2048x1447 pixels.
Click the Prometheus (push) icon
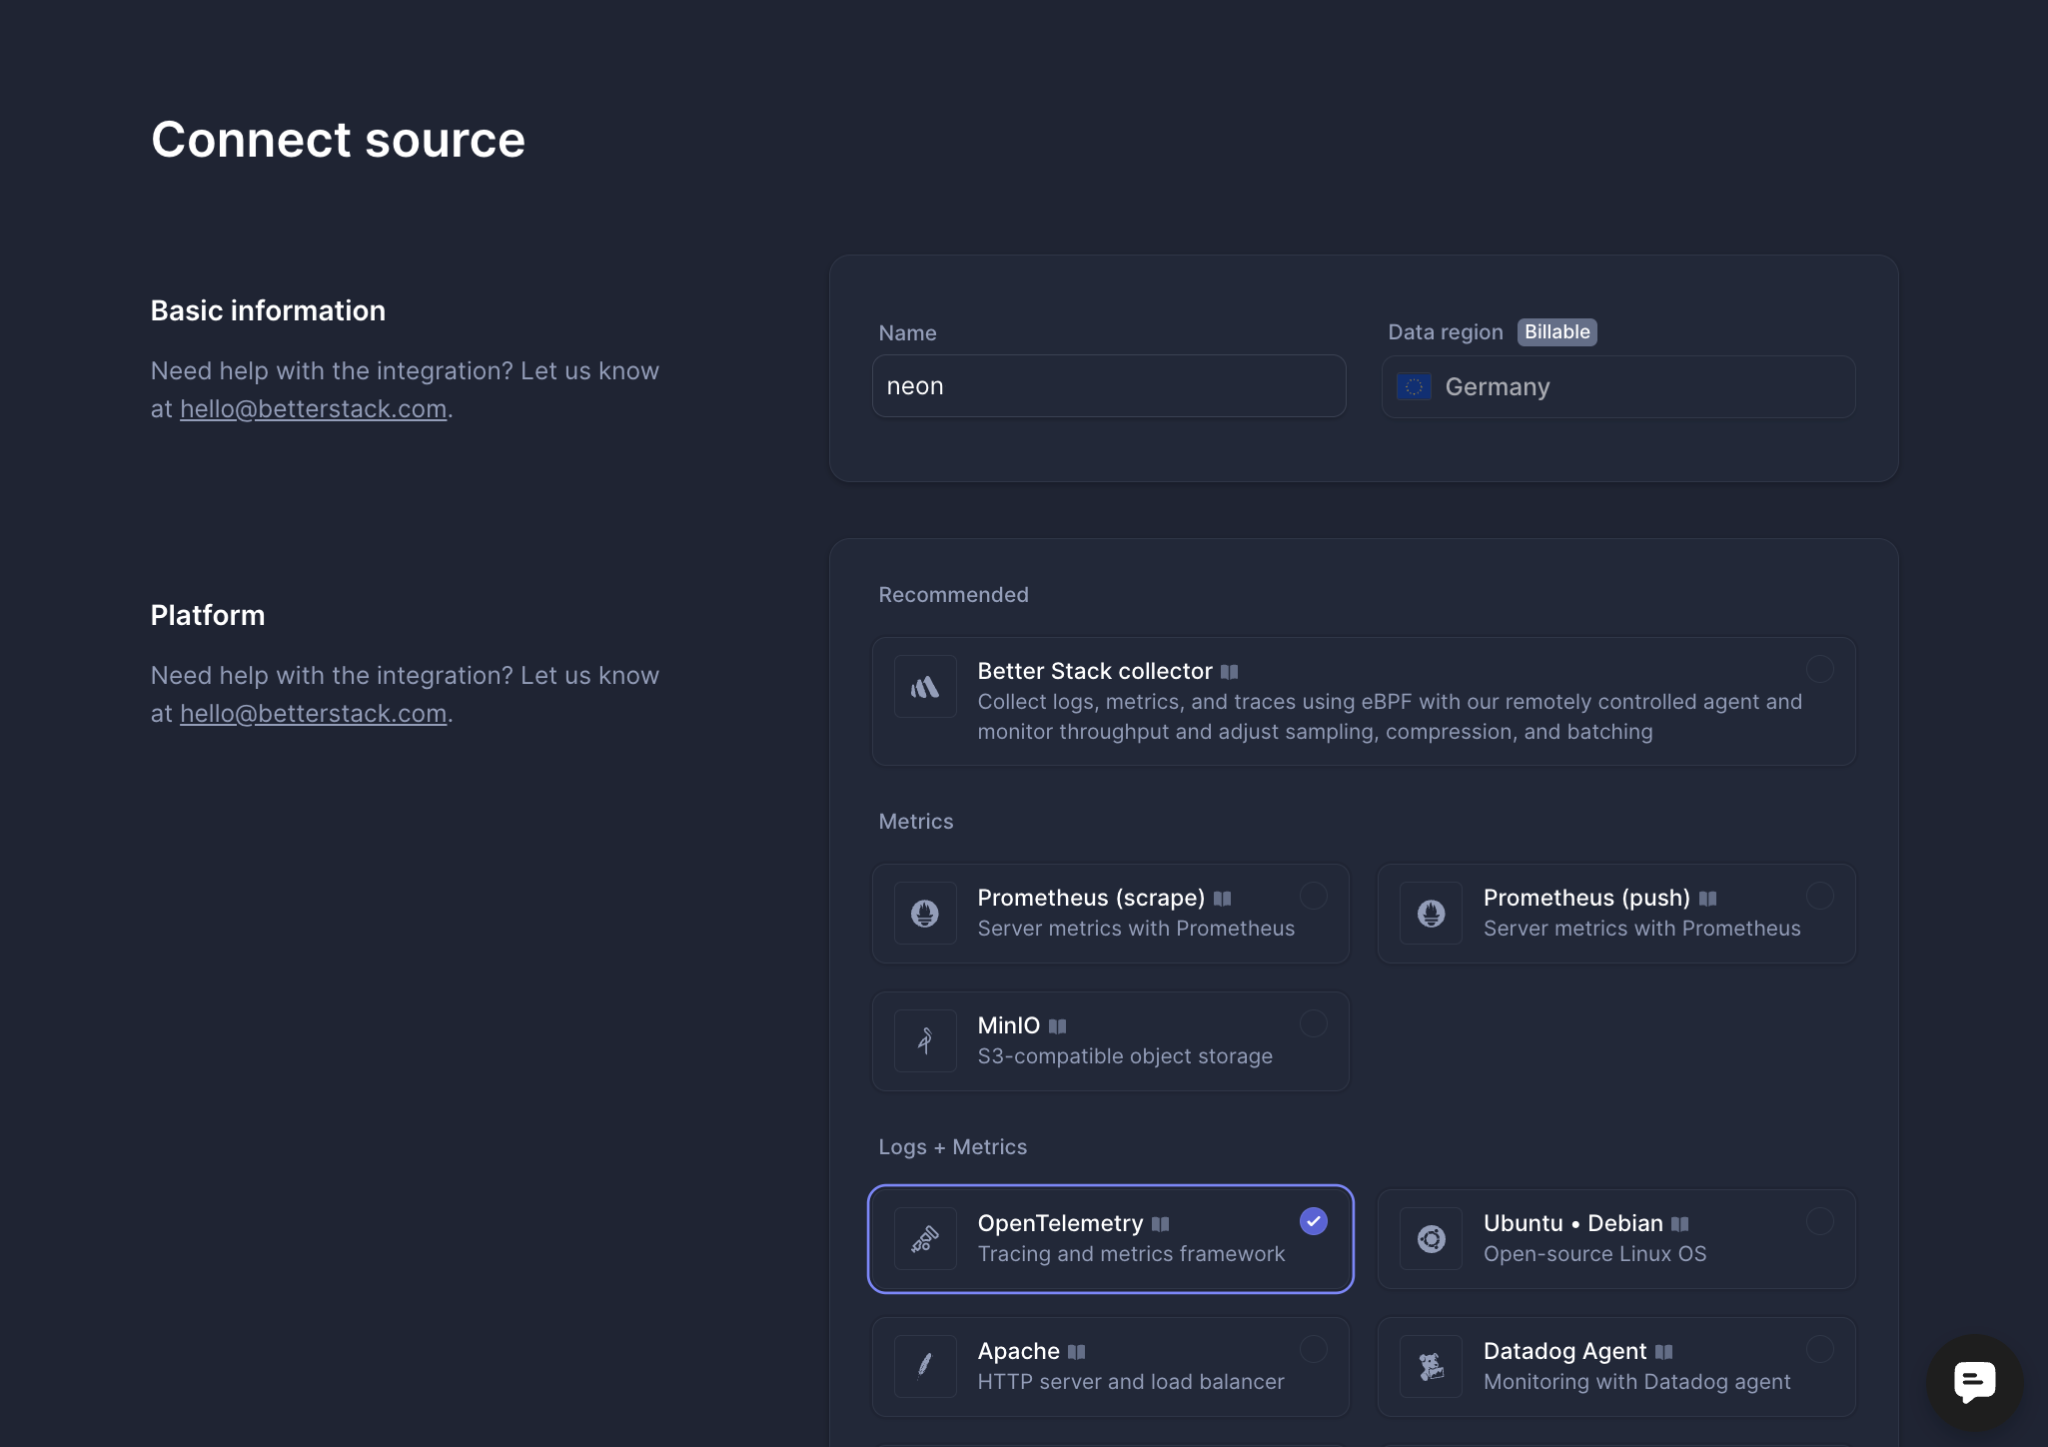pyautogui.click(x=1430, y=913)
